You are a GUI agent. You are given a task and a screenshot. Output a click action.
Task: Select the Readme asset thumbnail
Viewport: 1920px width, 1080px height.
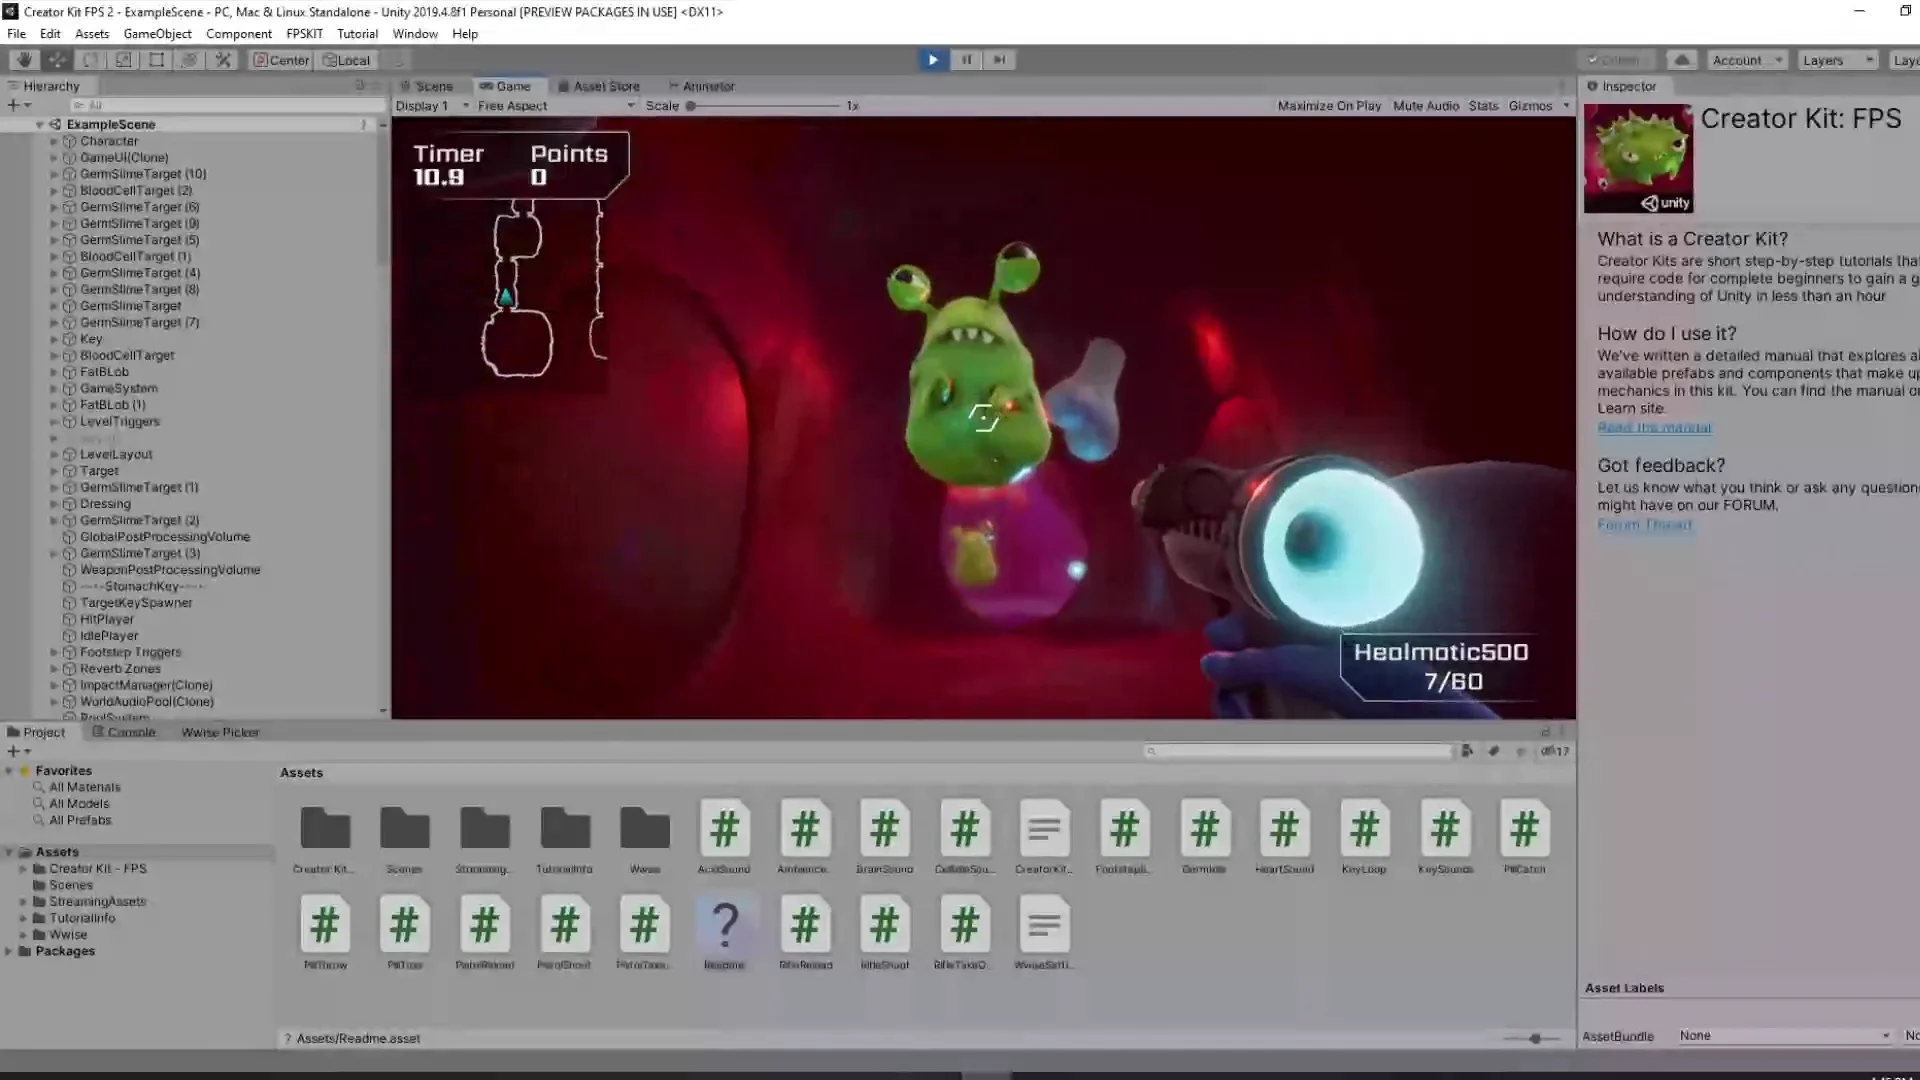(x=725, y=925)
